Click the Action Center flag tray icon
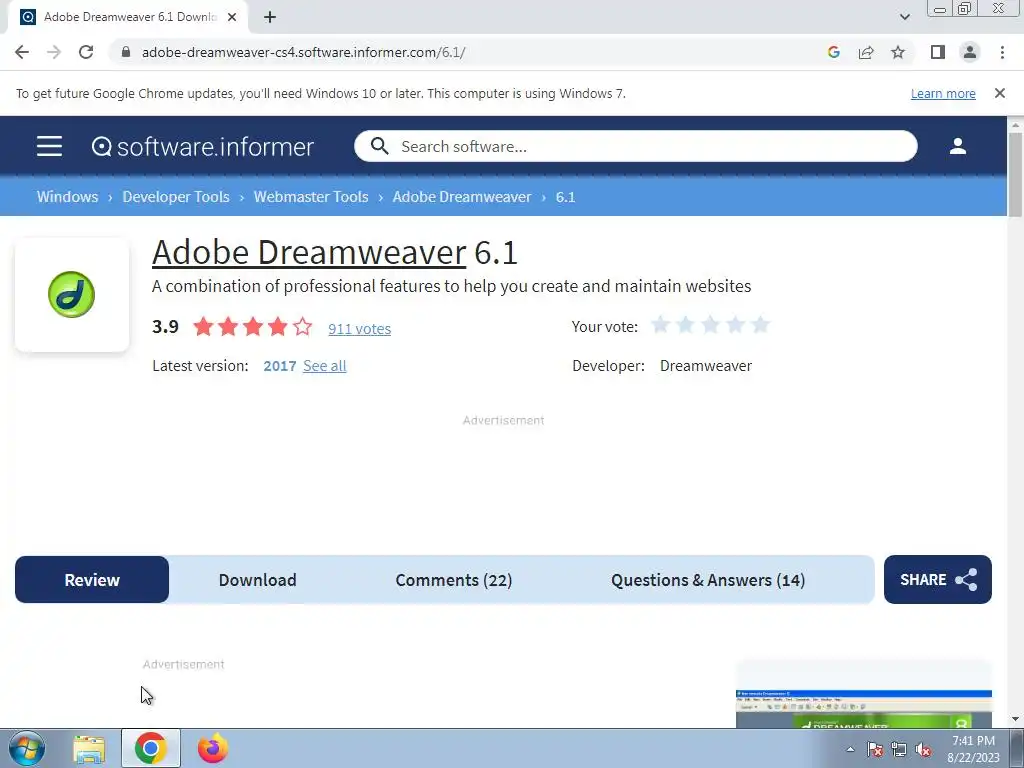Screen dimensions: 1024x768 pos(875,750)
